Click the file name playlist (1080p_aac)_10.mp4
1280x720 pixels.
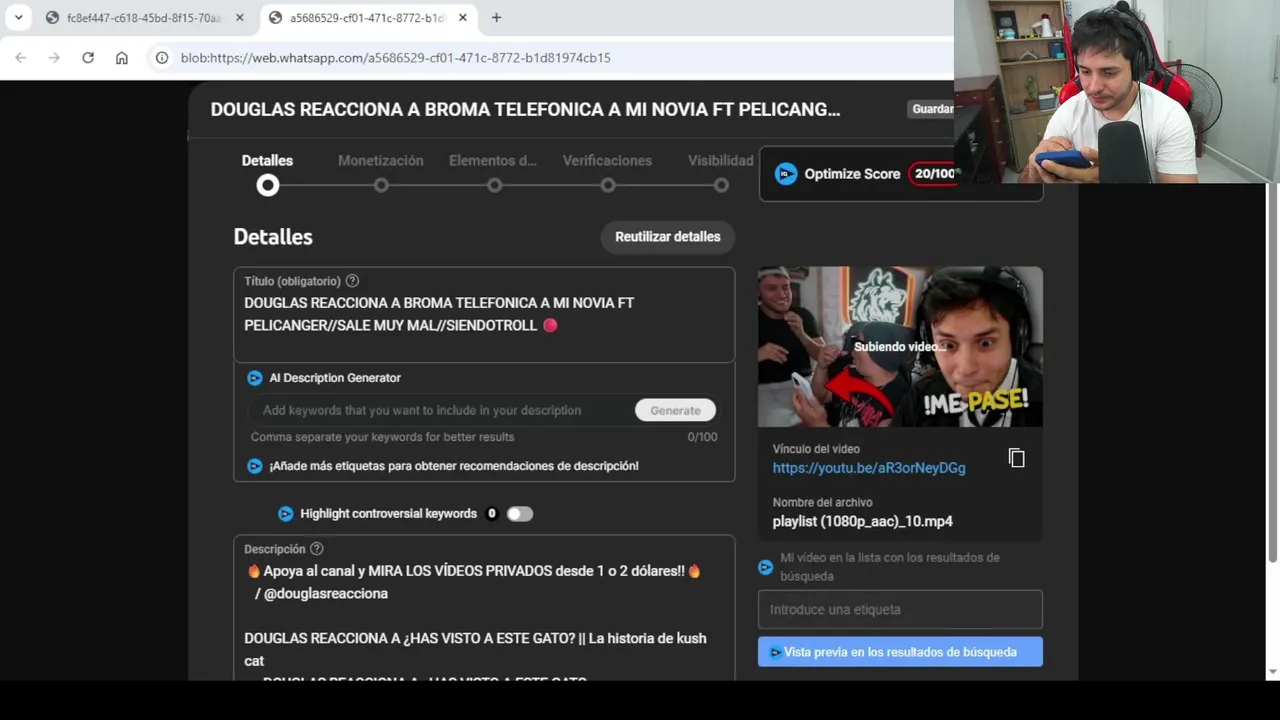862,521
